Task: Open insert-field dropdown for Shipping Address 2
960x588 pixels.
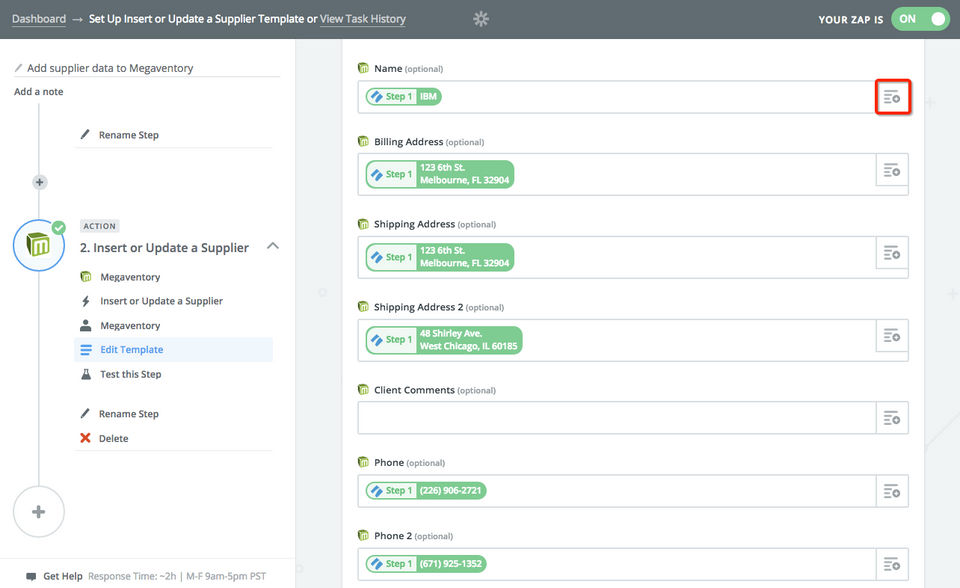Action: coord(892,336)
